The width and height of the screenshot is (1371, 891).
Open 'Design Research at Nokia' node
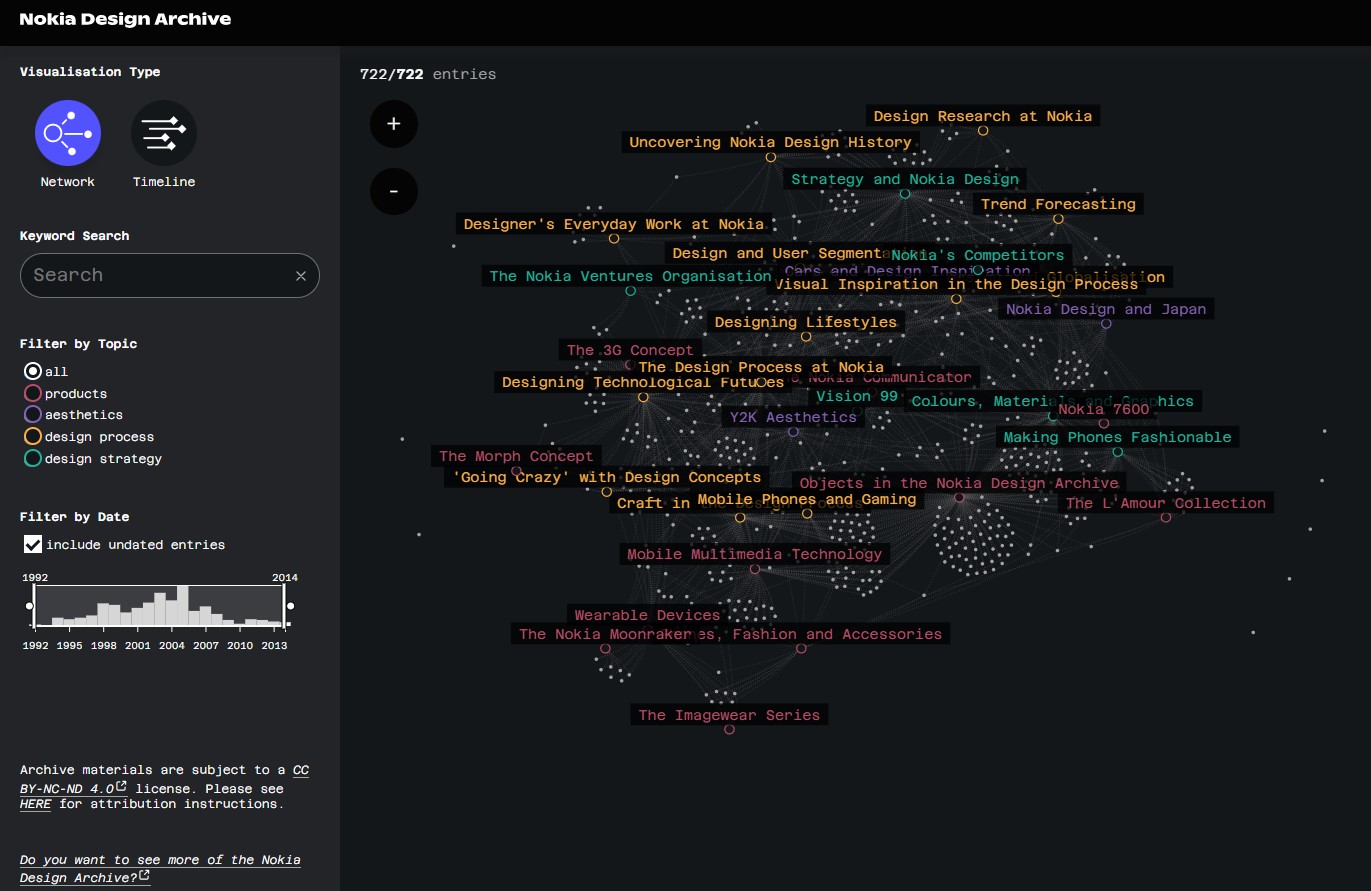click(983, 116)
